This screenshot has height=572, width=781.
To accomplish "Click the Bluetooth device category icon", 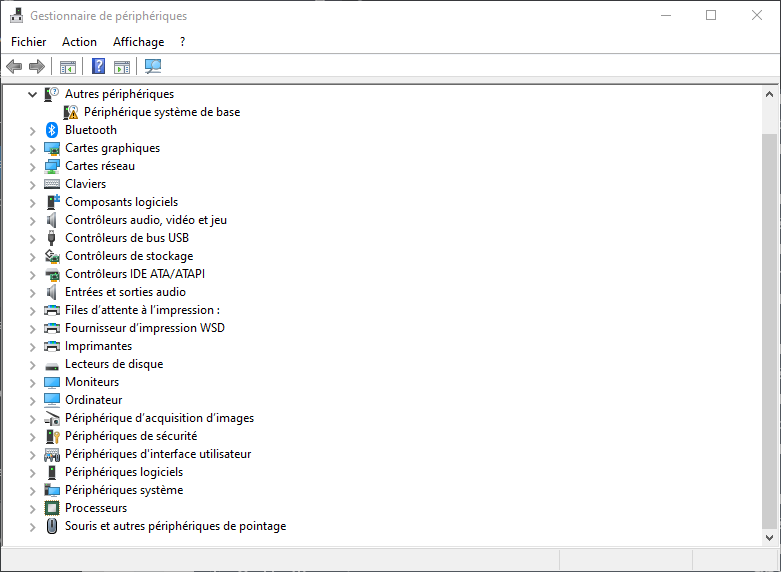I will tap(52, 130).
